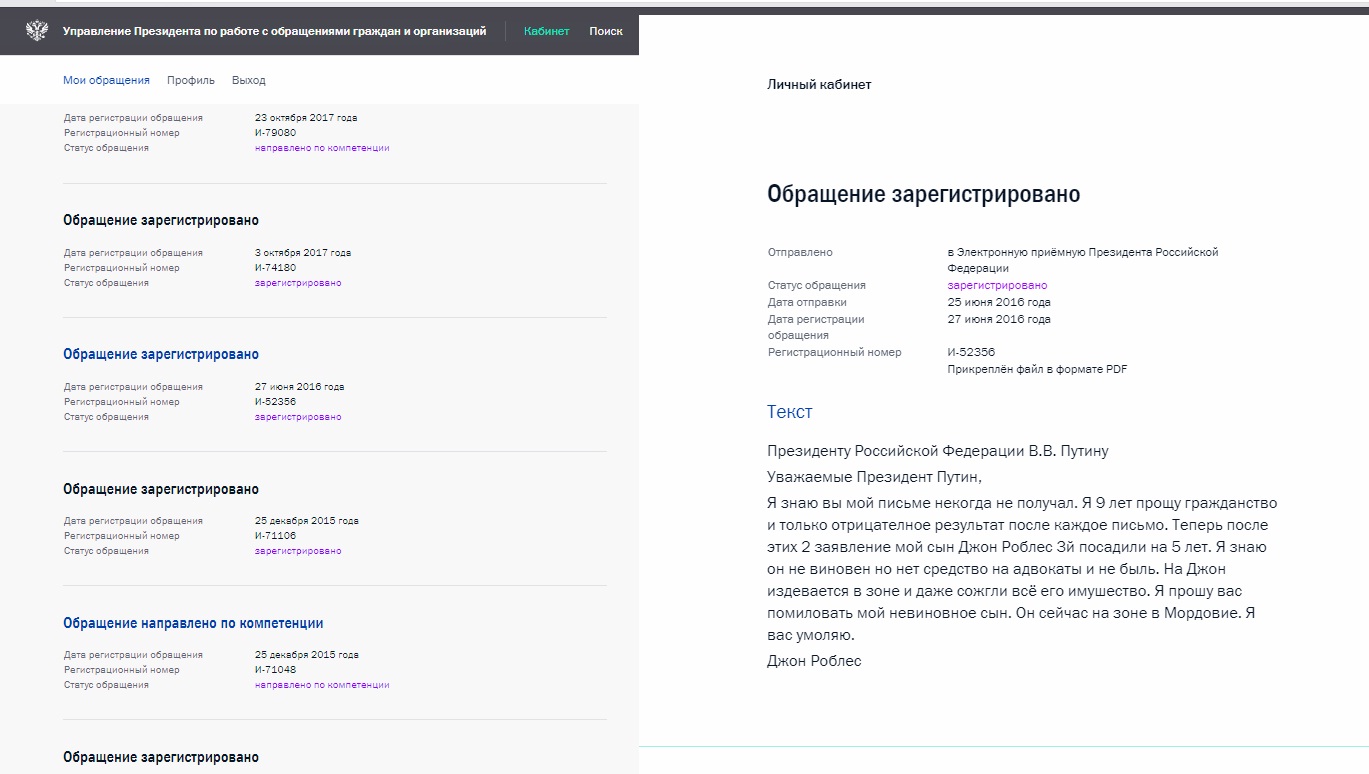Open Поиск in the header
Viewport: 1369px width, 774px height.
pyautogui.click(x=606, y=31)
